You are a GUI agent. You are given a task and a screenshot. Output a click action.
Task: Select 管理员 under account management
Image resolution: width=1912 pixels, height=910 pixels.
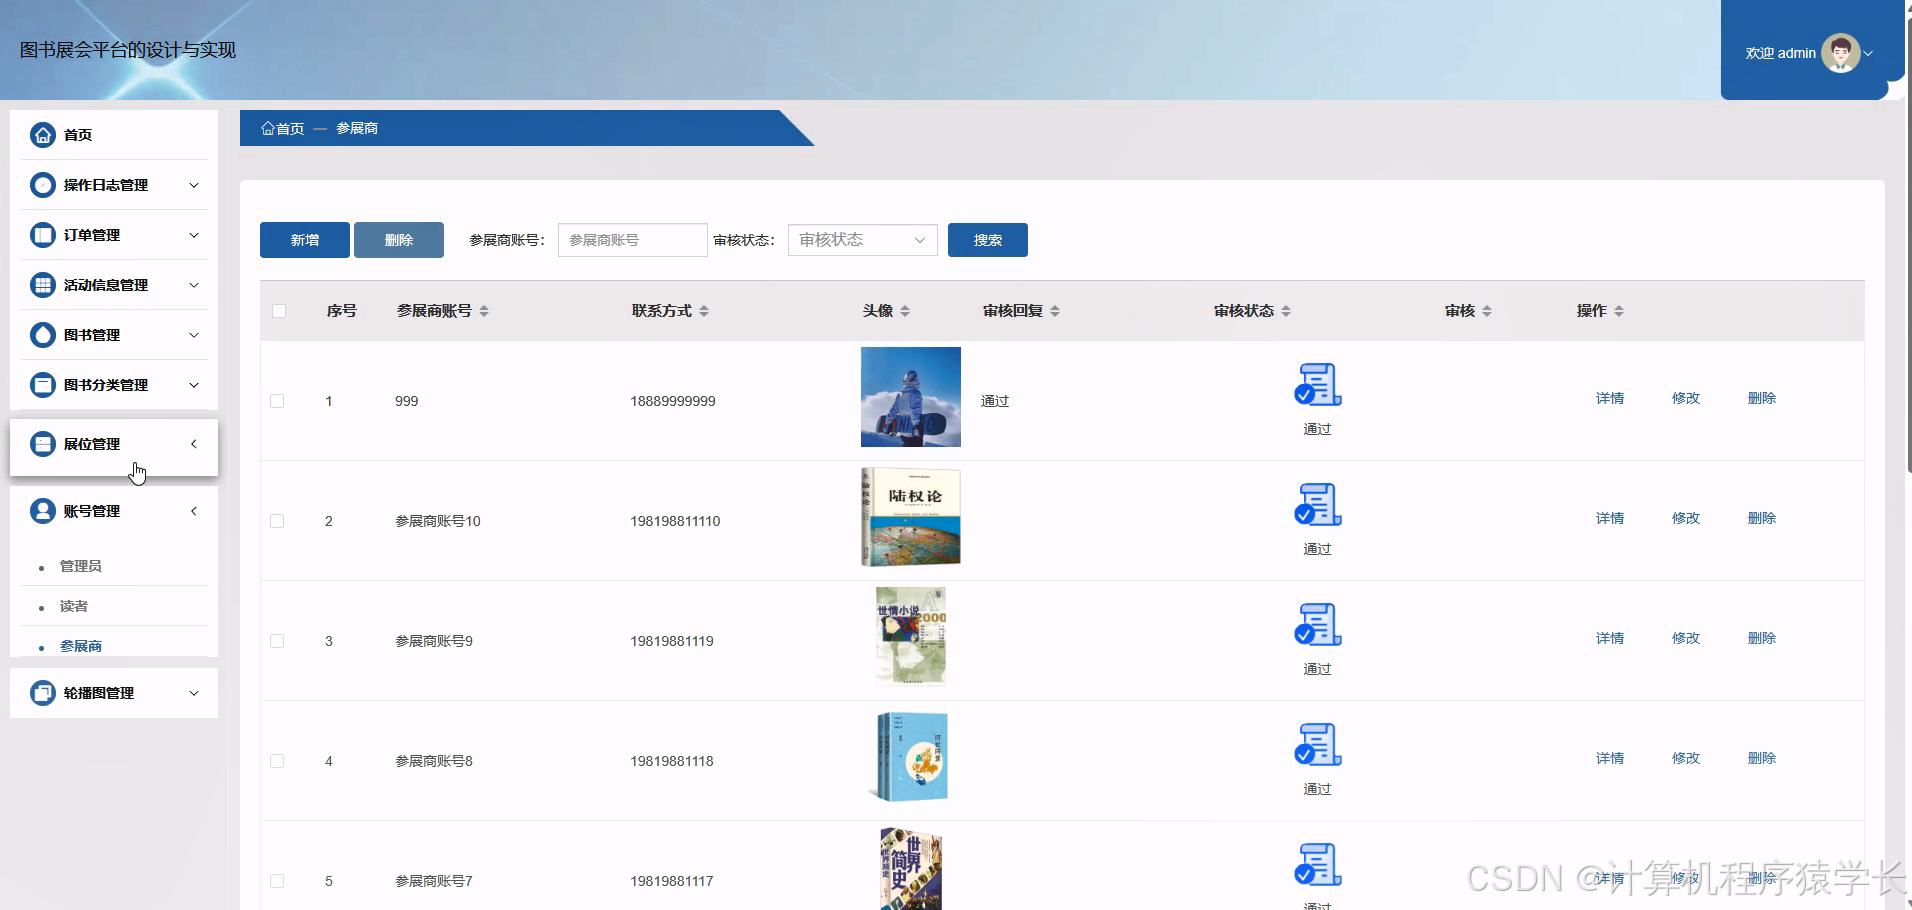tap(79, 565)
